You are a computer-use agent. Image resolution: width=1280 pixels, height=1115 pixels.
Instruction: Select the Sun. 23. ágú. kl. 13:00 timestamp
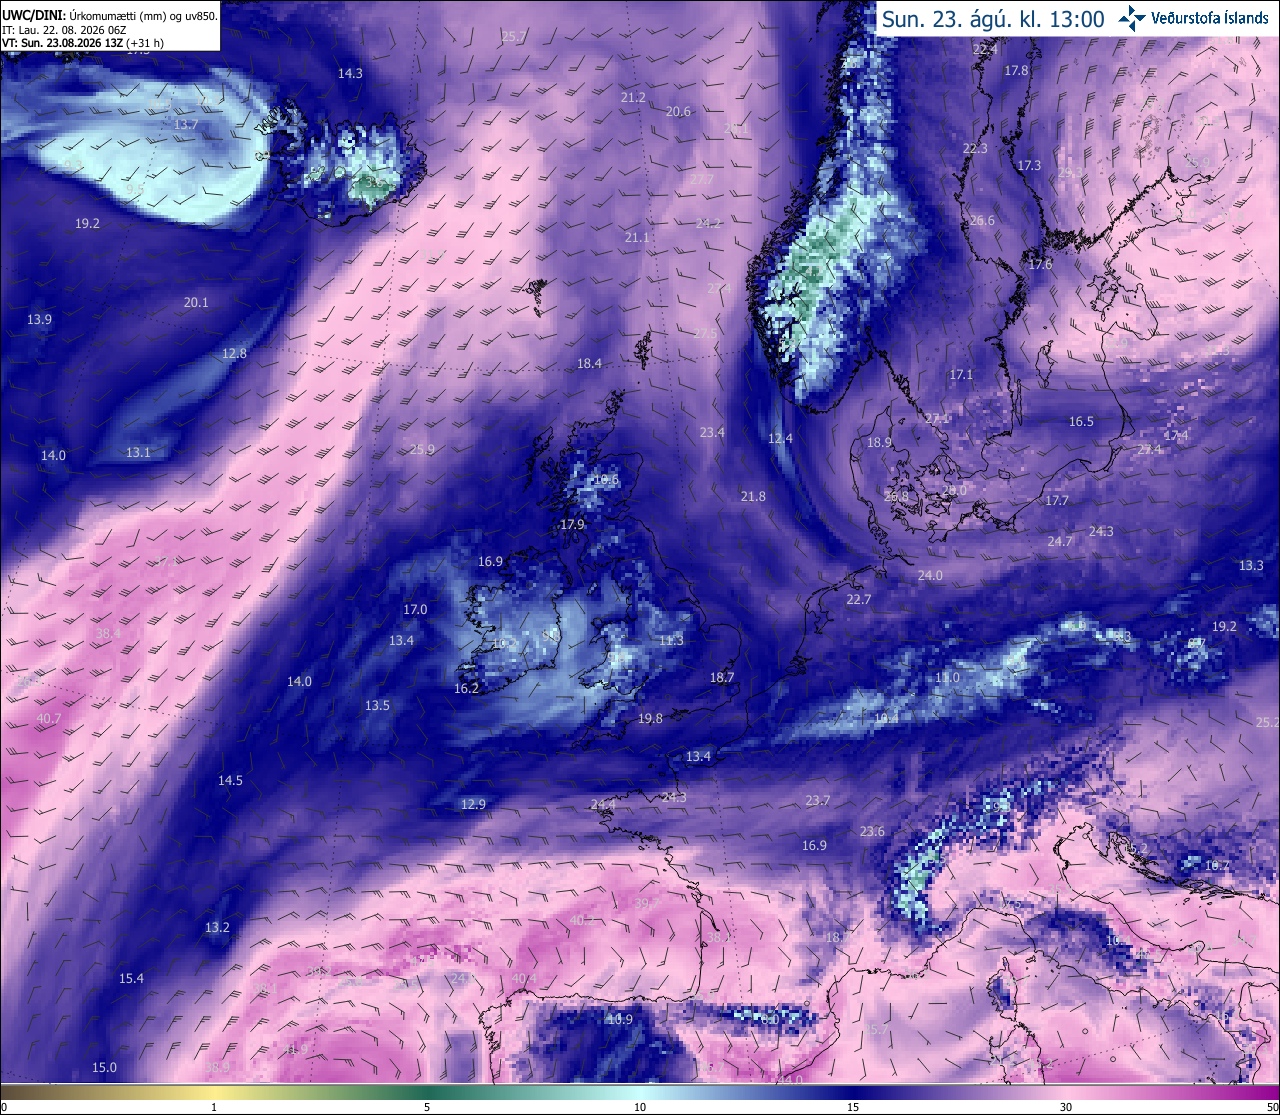point(992,19)
